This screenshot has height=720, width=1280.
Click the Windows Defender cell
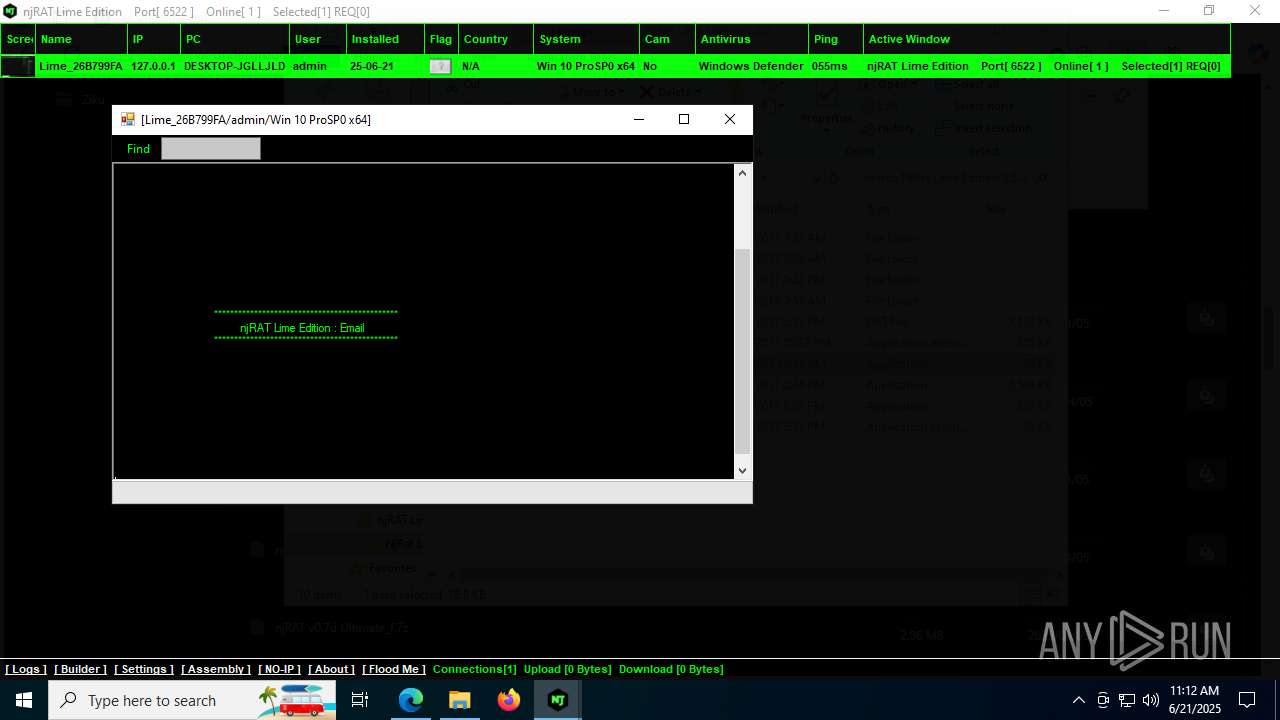[x=751, y=66]
